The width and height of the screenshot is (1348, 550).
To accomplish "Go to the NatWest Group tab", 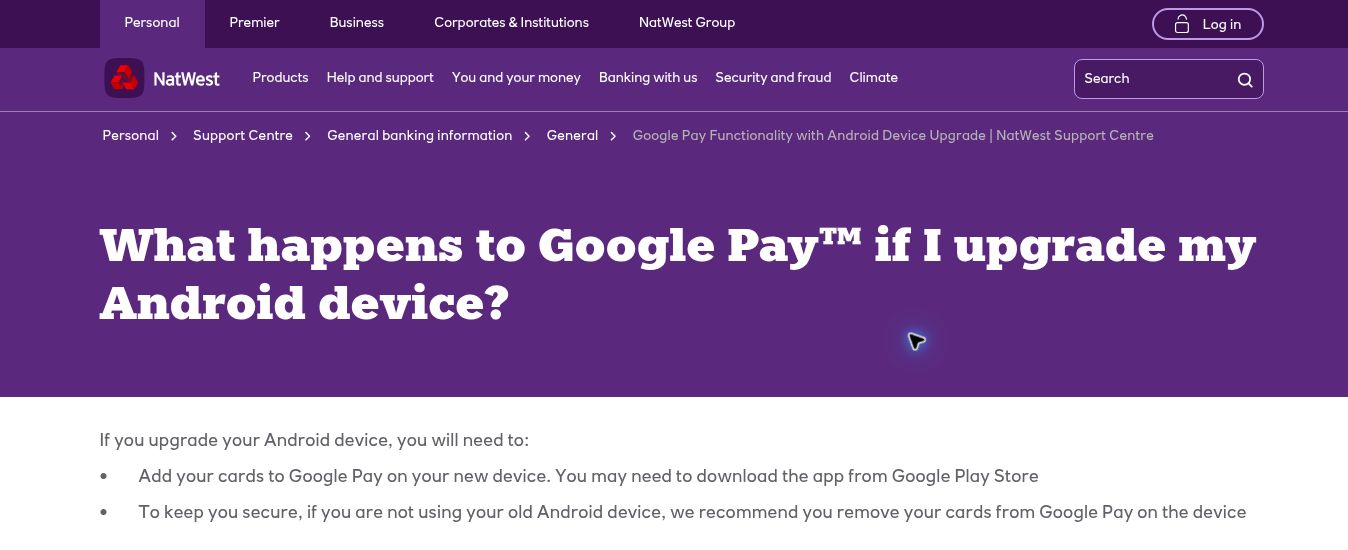I will 687,23.
